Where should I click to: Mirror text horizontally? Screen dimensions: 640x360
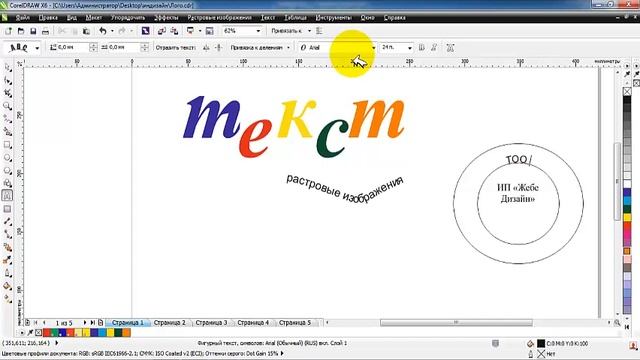[206, 48]
